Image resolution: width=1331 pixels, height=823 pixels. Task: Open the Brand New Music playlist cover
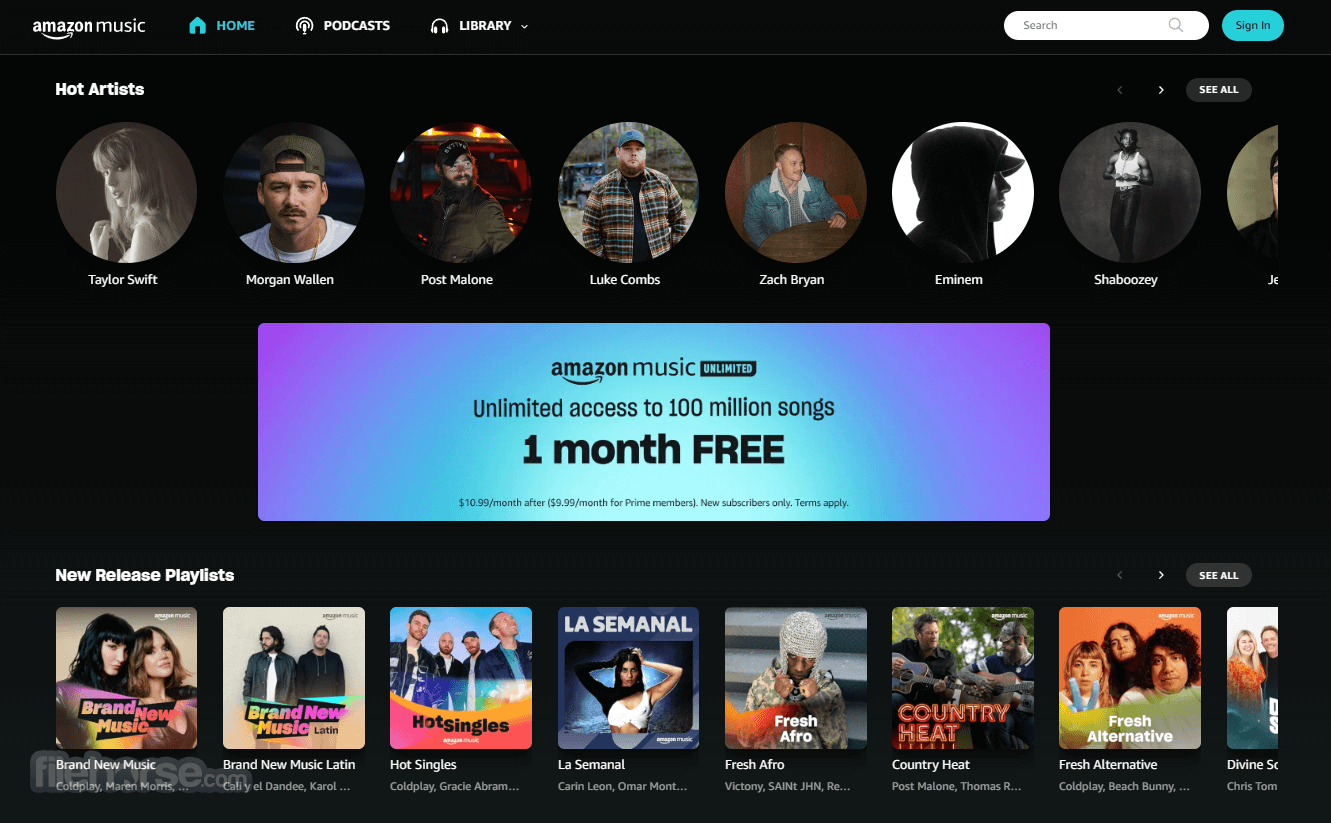coord(126,678)
